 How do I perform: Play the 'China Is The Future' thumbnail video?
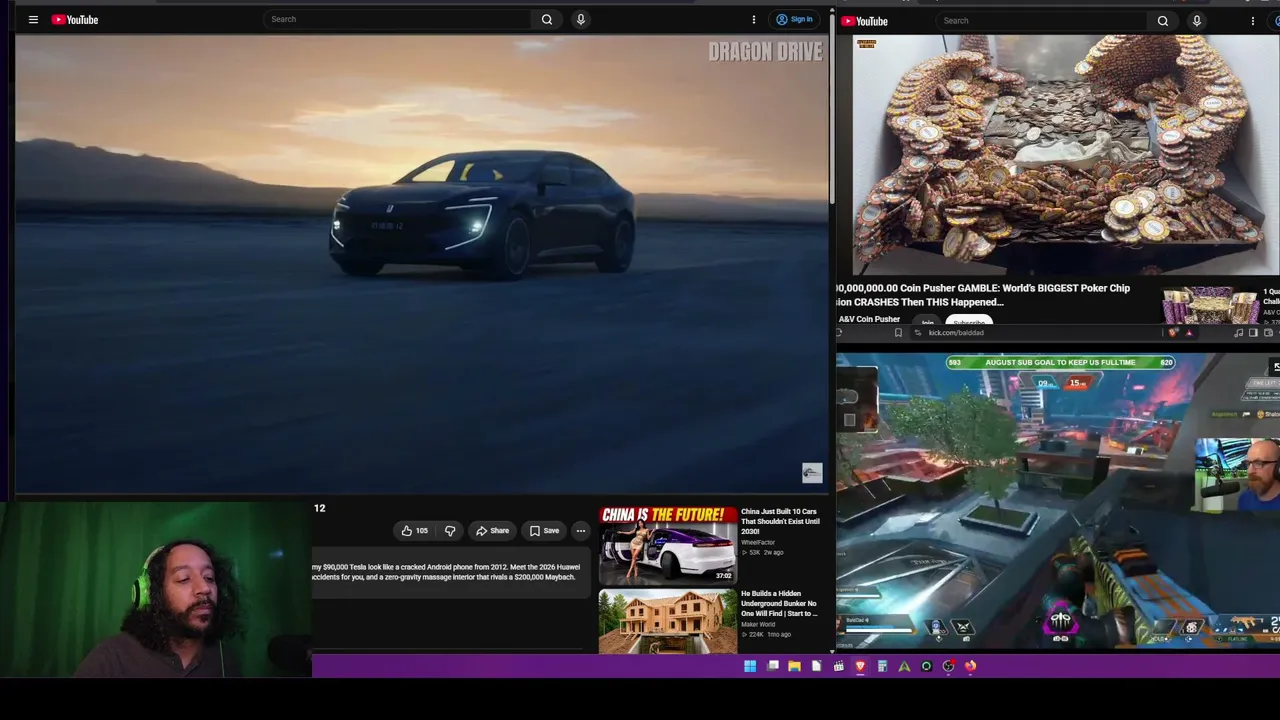pyautogui.click(x=667, y=544)
